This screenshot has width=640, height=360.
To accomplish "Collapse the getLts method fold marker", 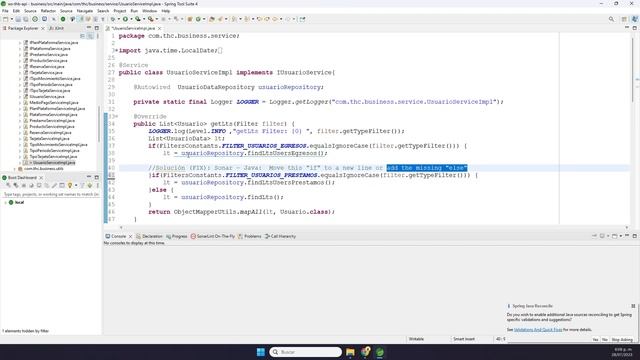I will (x=116, y=117).
